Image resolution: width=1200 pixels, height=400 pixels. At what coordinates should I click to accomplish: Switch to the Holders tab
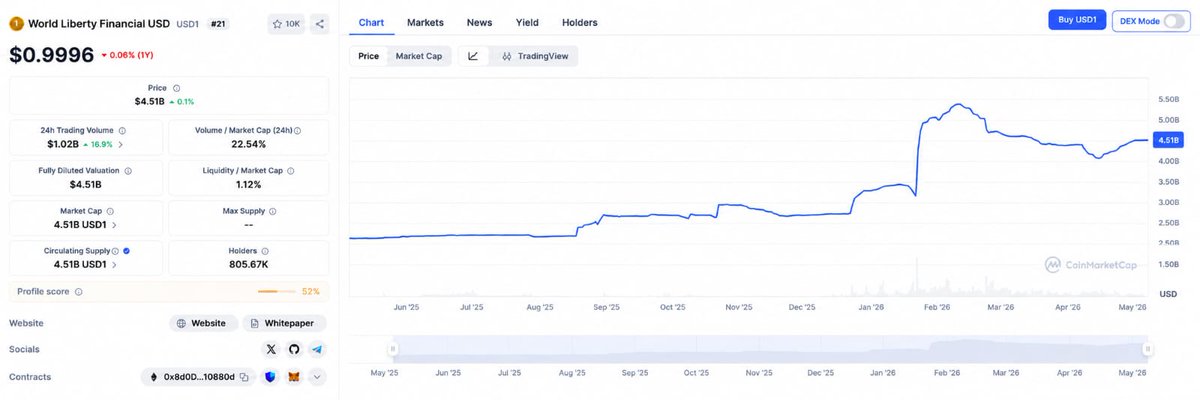coord(580,22)
